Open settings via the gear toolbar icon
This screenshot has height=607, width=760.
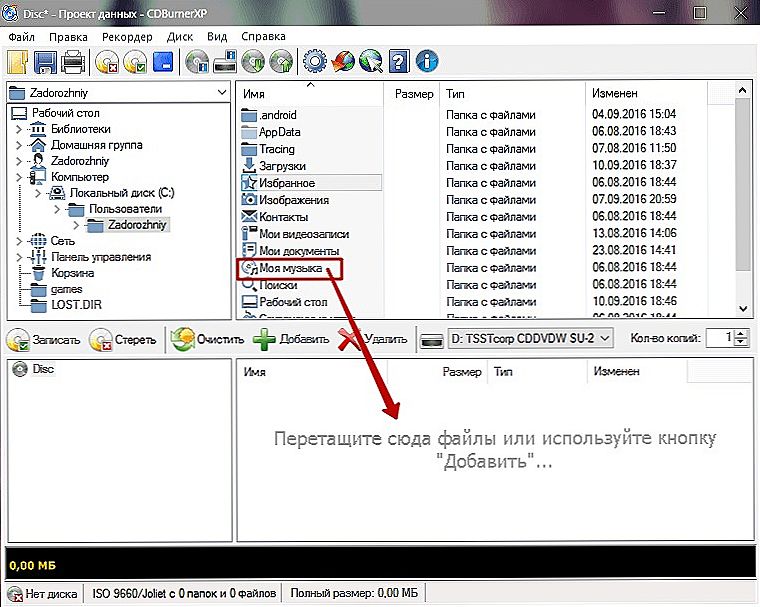point(315,62)
